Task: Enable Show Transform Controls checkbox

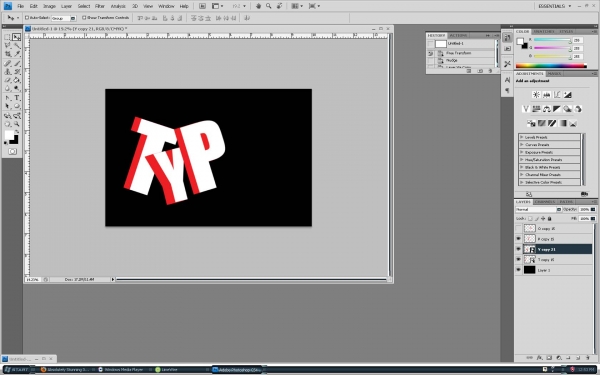Action: coord(84,18)
